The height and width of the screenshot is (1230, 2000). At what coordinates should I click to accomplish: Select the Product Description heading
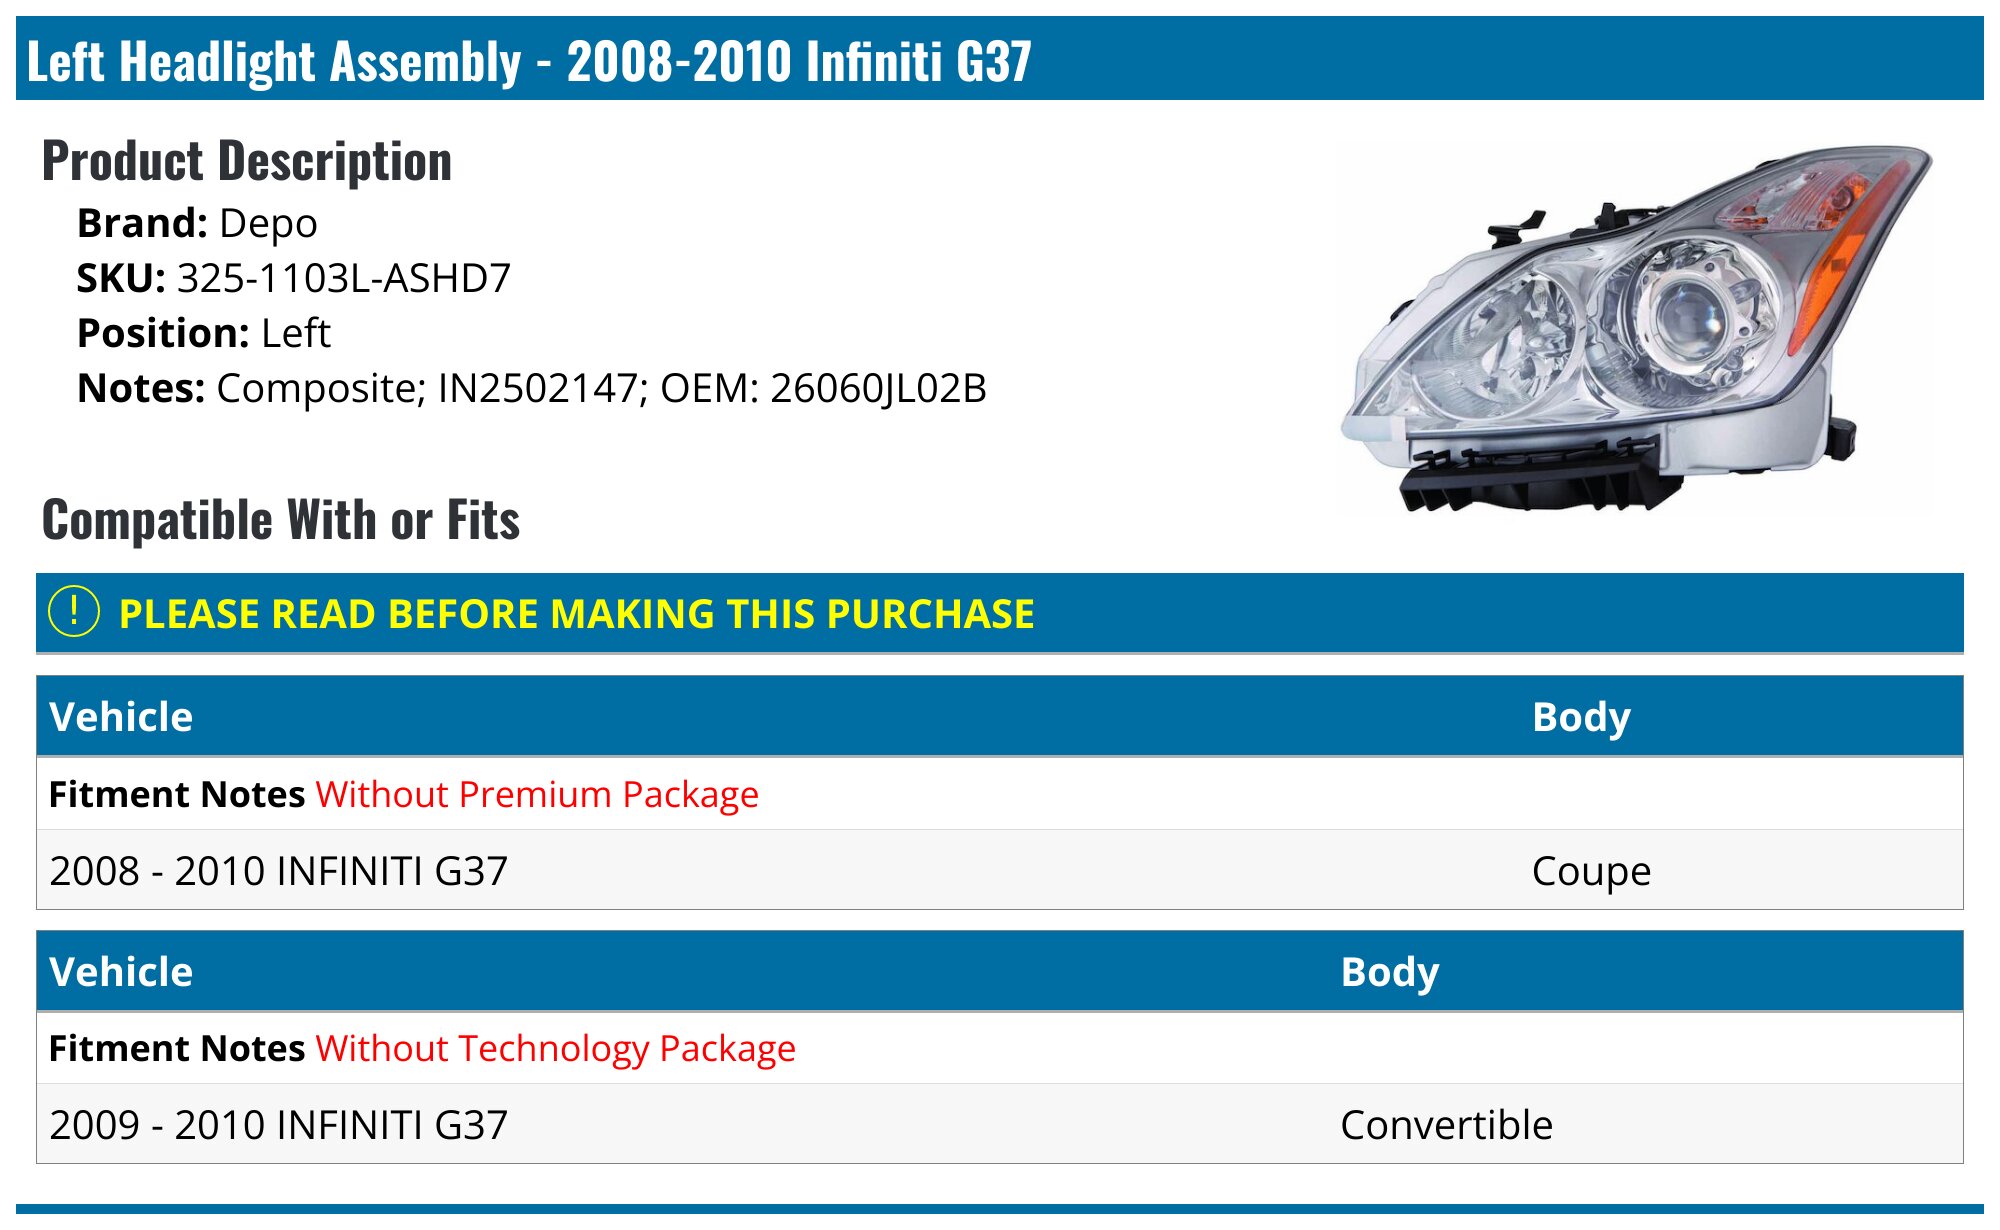[247, 161]
